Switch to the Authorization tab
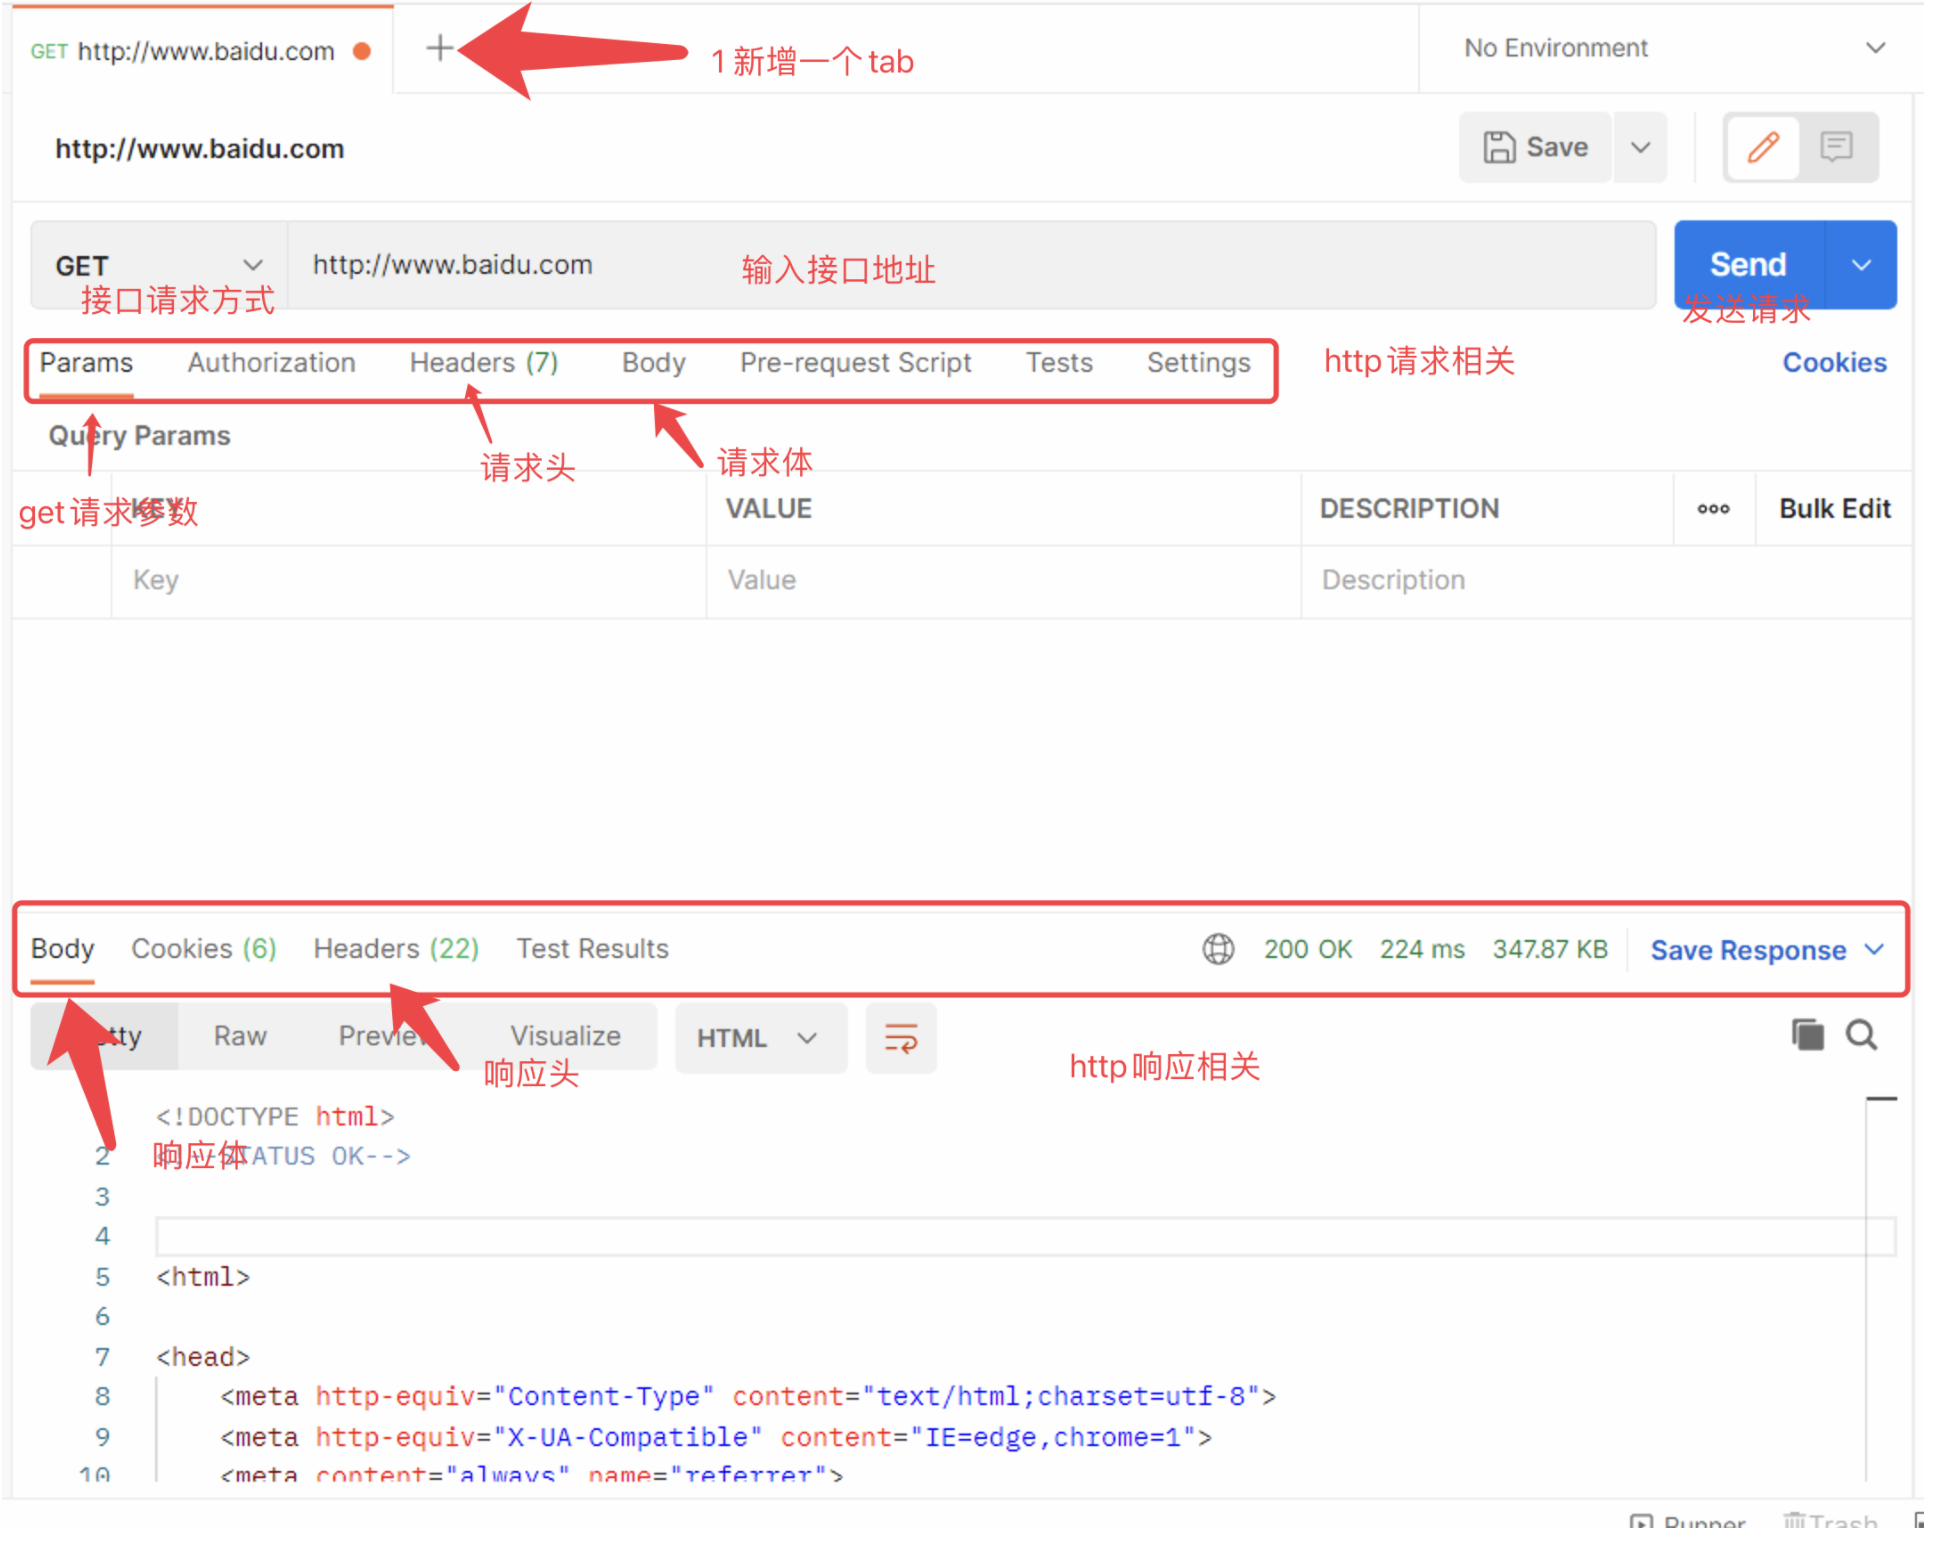The height and width of the screenshot is (1558, 1954). [271, 362]
